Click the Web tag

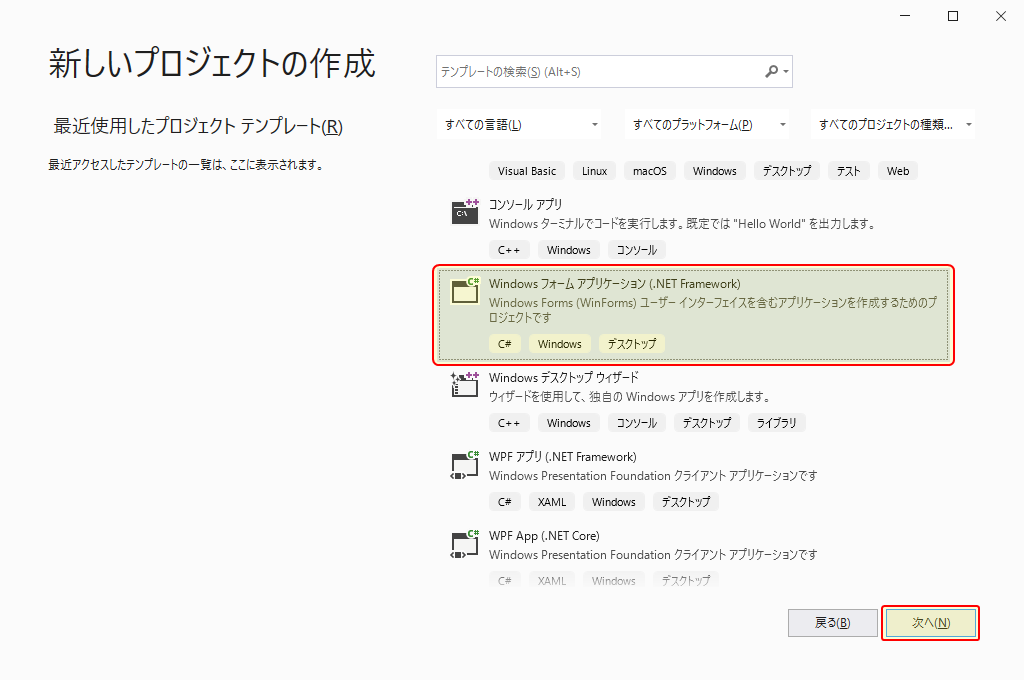898,171
